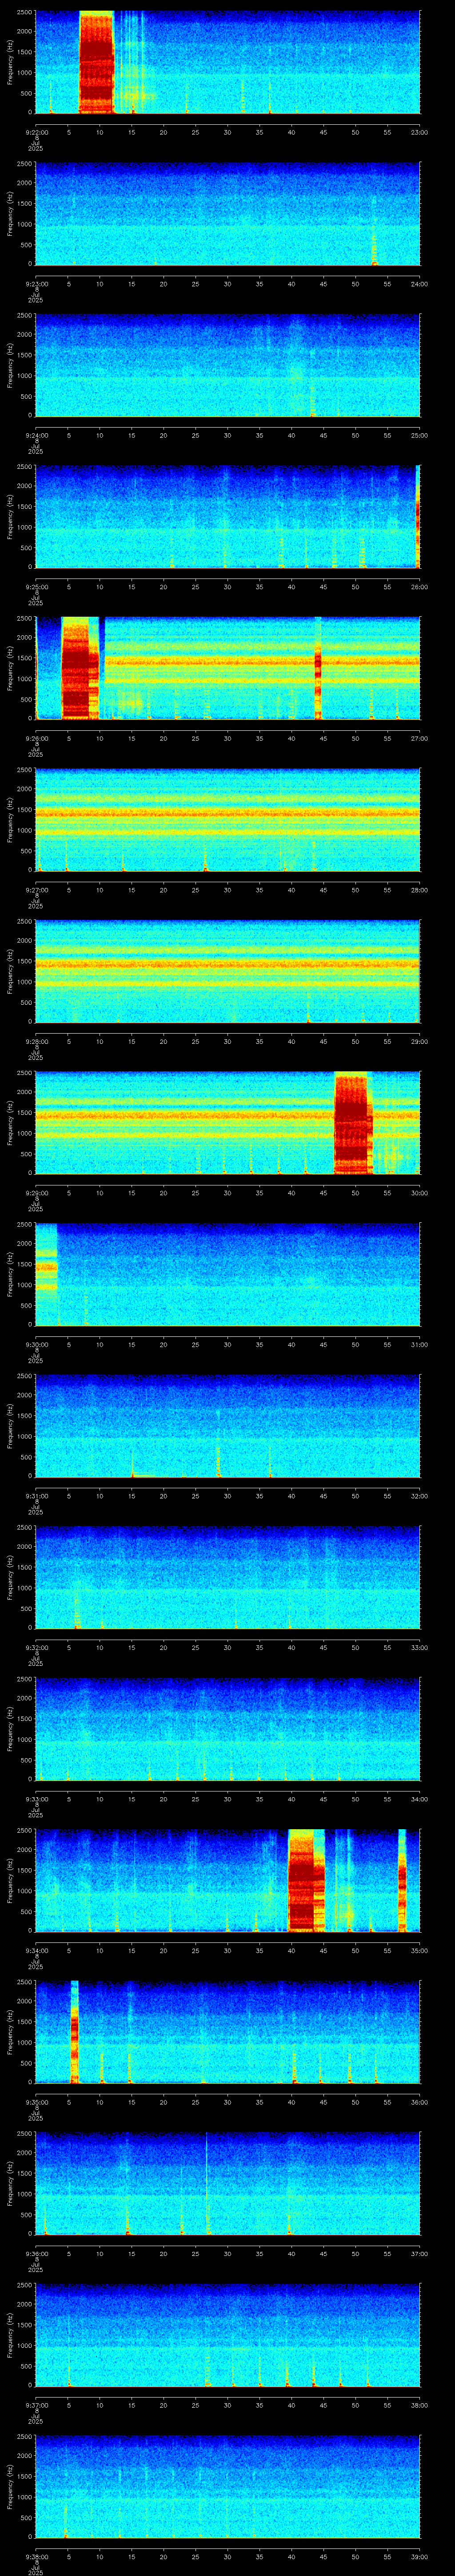Select the loud red burst in the 9:22:00 spectrogram
Screen dimensions: 455x2576
(x=97, y=62)
